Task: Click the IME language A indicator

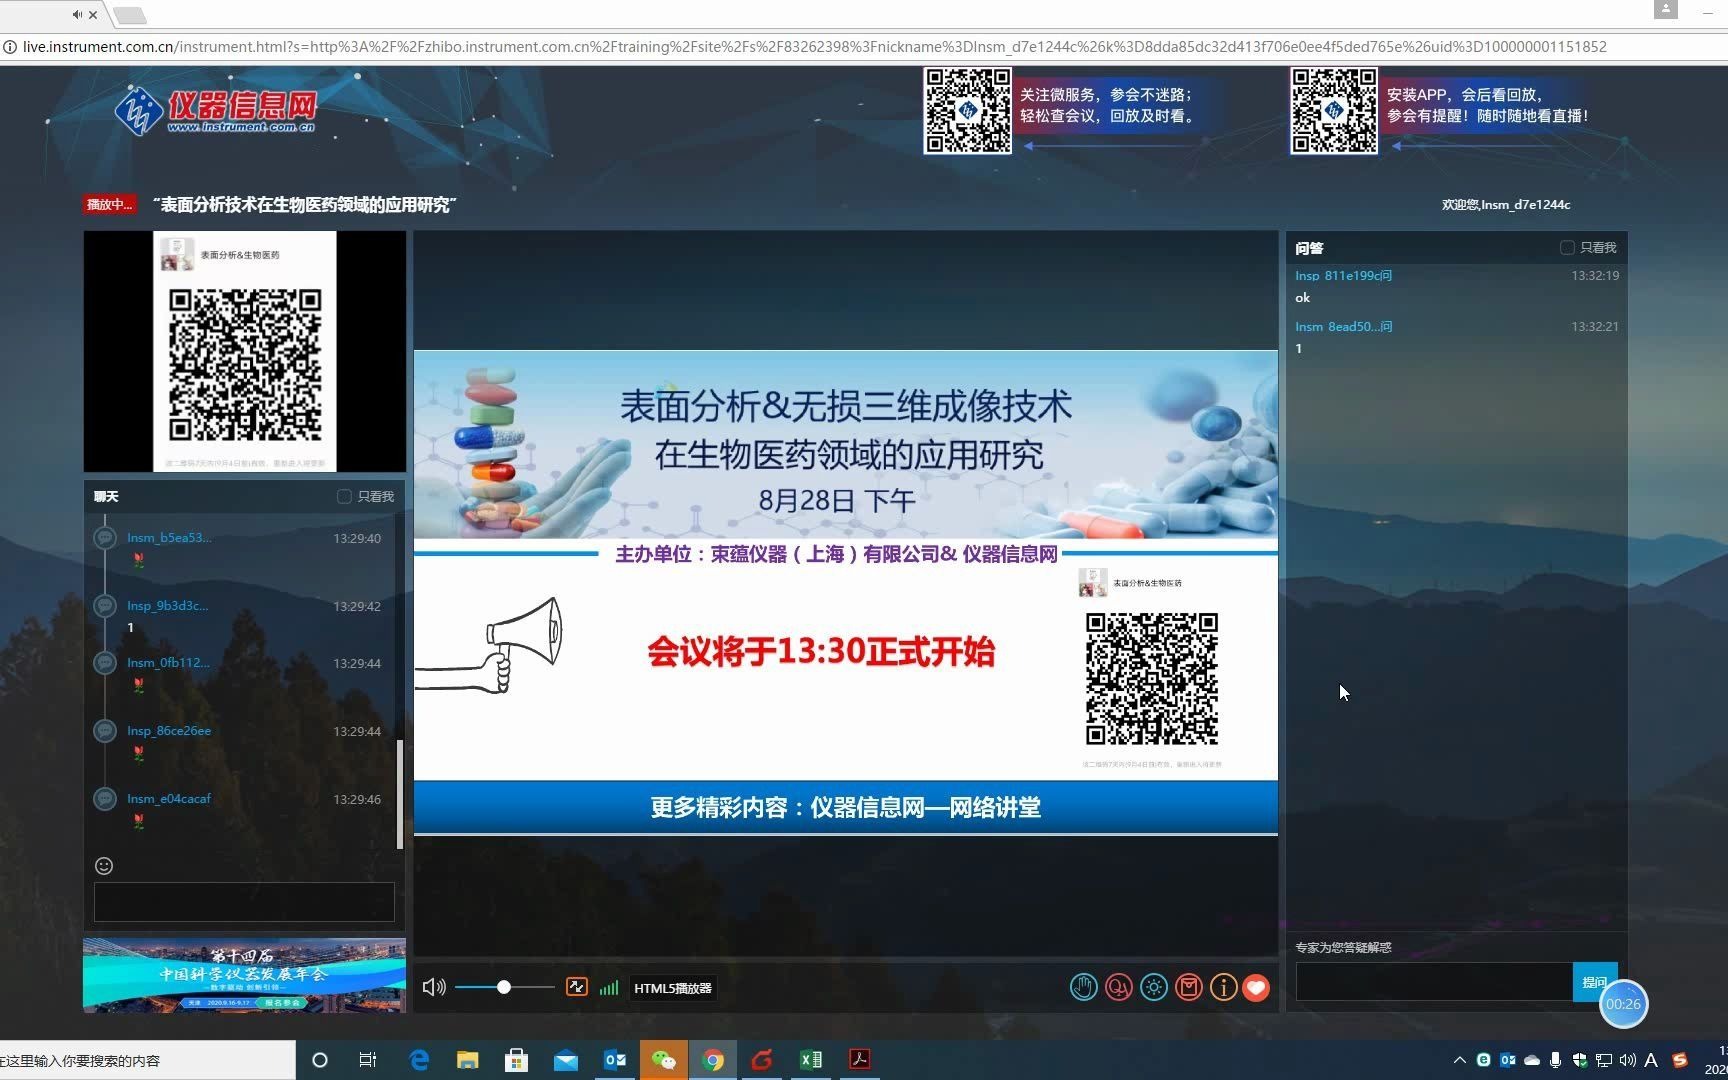Action: point(1651,1060)
